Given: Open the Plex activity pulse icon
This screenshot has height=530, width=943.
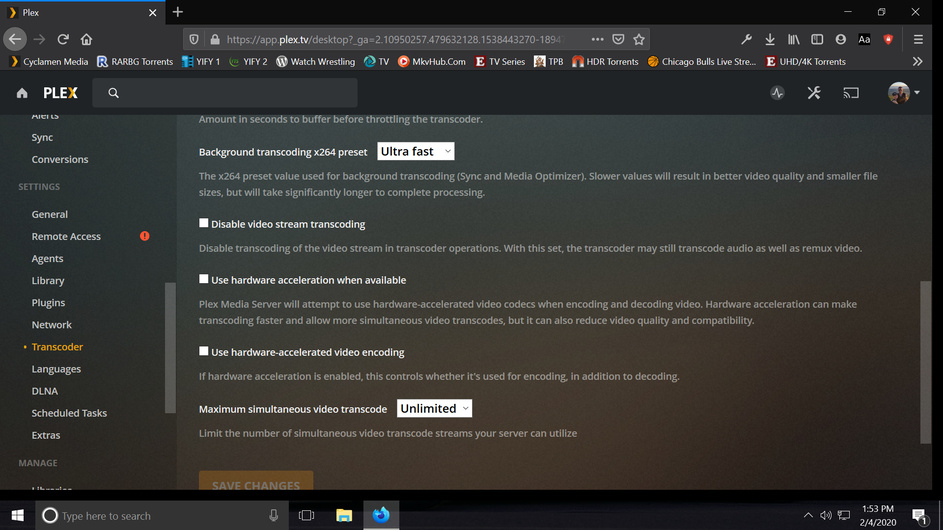Looking at the screenshot, I should click(x=777, y=93).
